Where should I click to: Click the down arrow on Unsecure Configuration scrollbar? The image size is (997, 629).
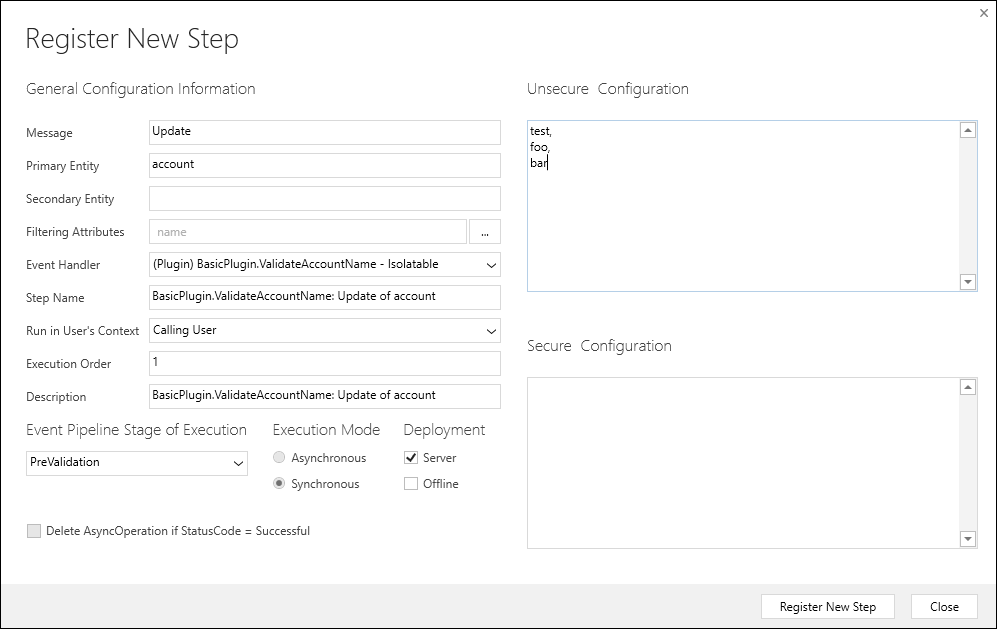click(967, 282)
